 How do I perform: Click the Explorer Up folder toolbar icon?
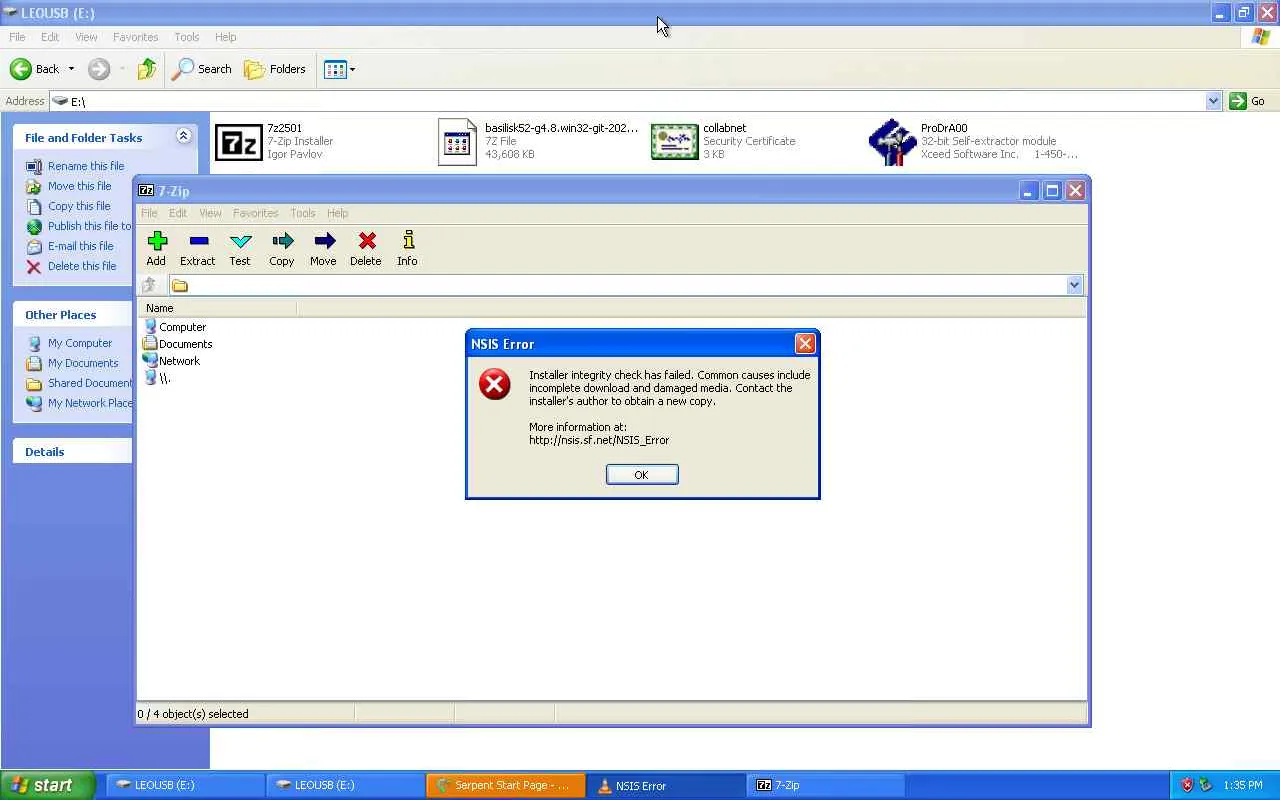click(147, 69)
